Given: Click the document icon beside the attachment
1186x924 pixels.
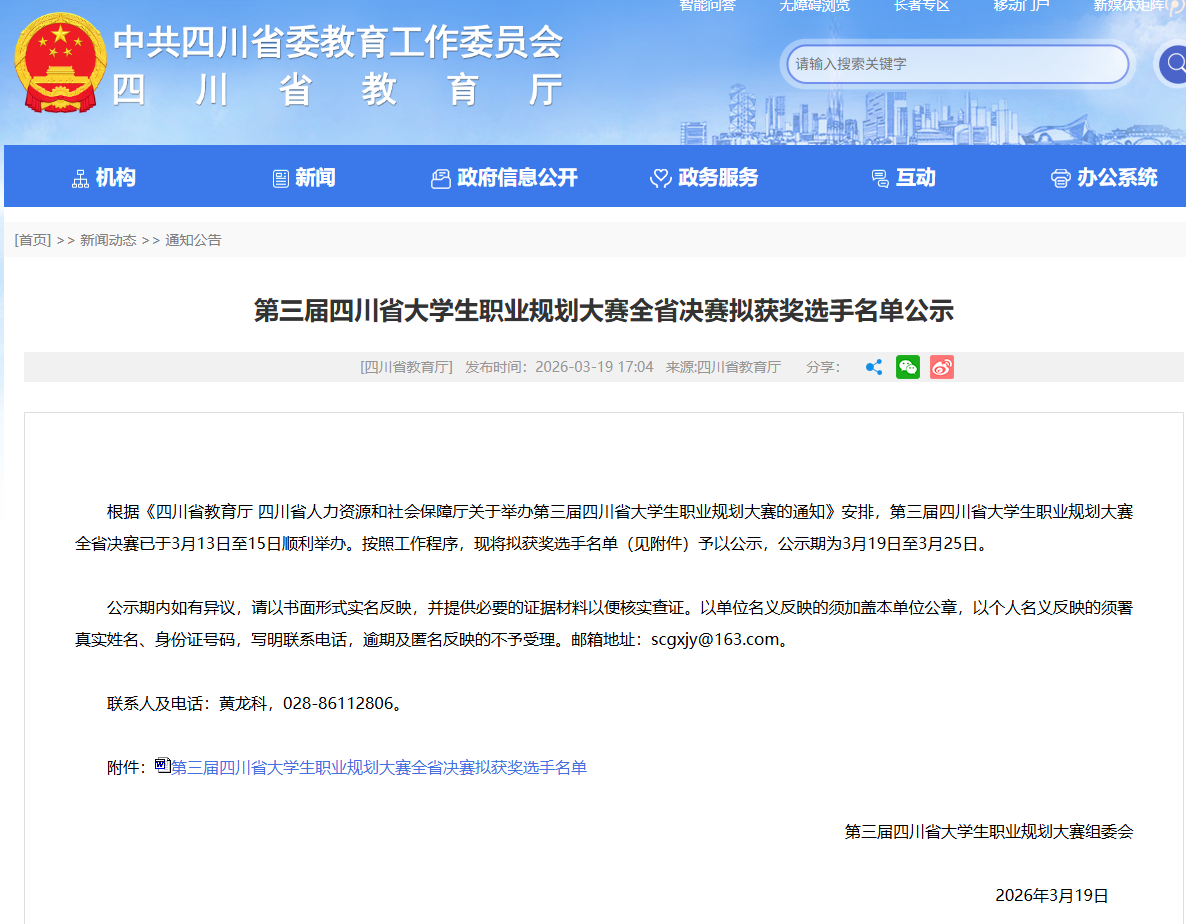Looking at the screenshot, I should (x=162, y=766).
